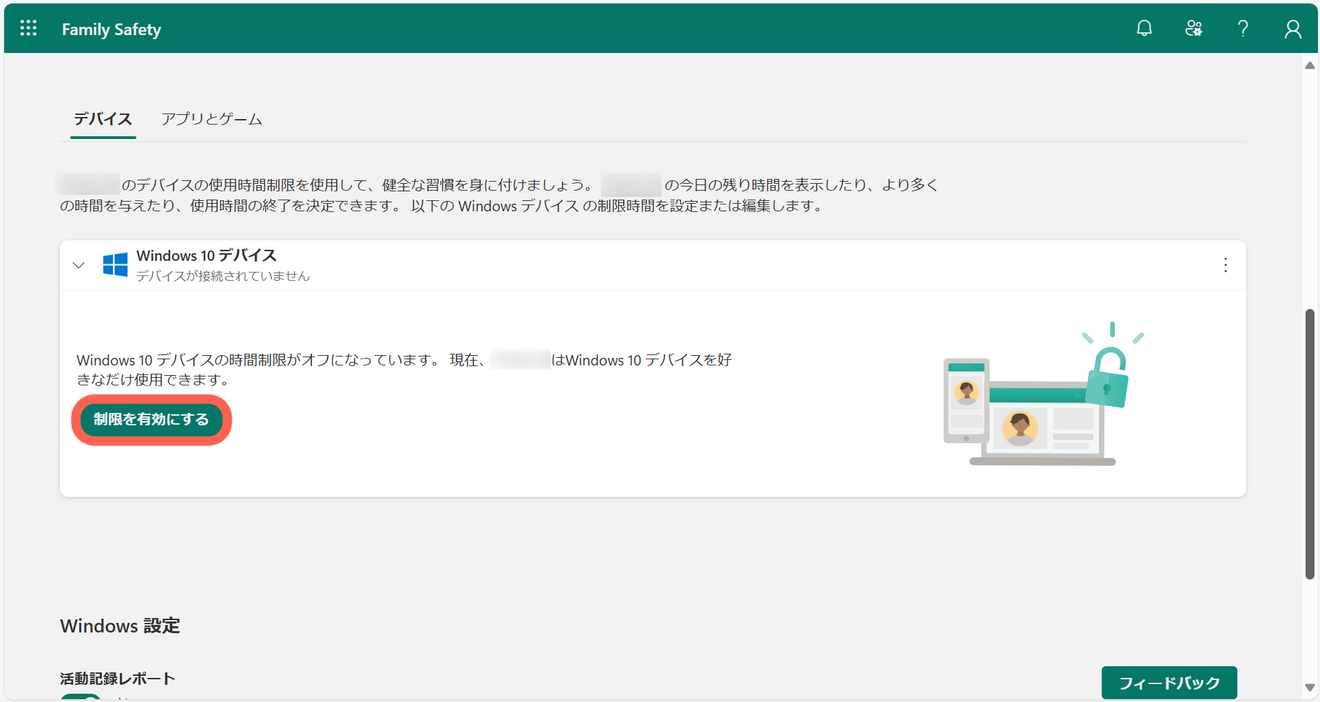Click the デバイスが接続されていません status text

tap(223, 276)
